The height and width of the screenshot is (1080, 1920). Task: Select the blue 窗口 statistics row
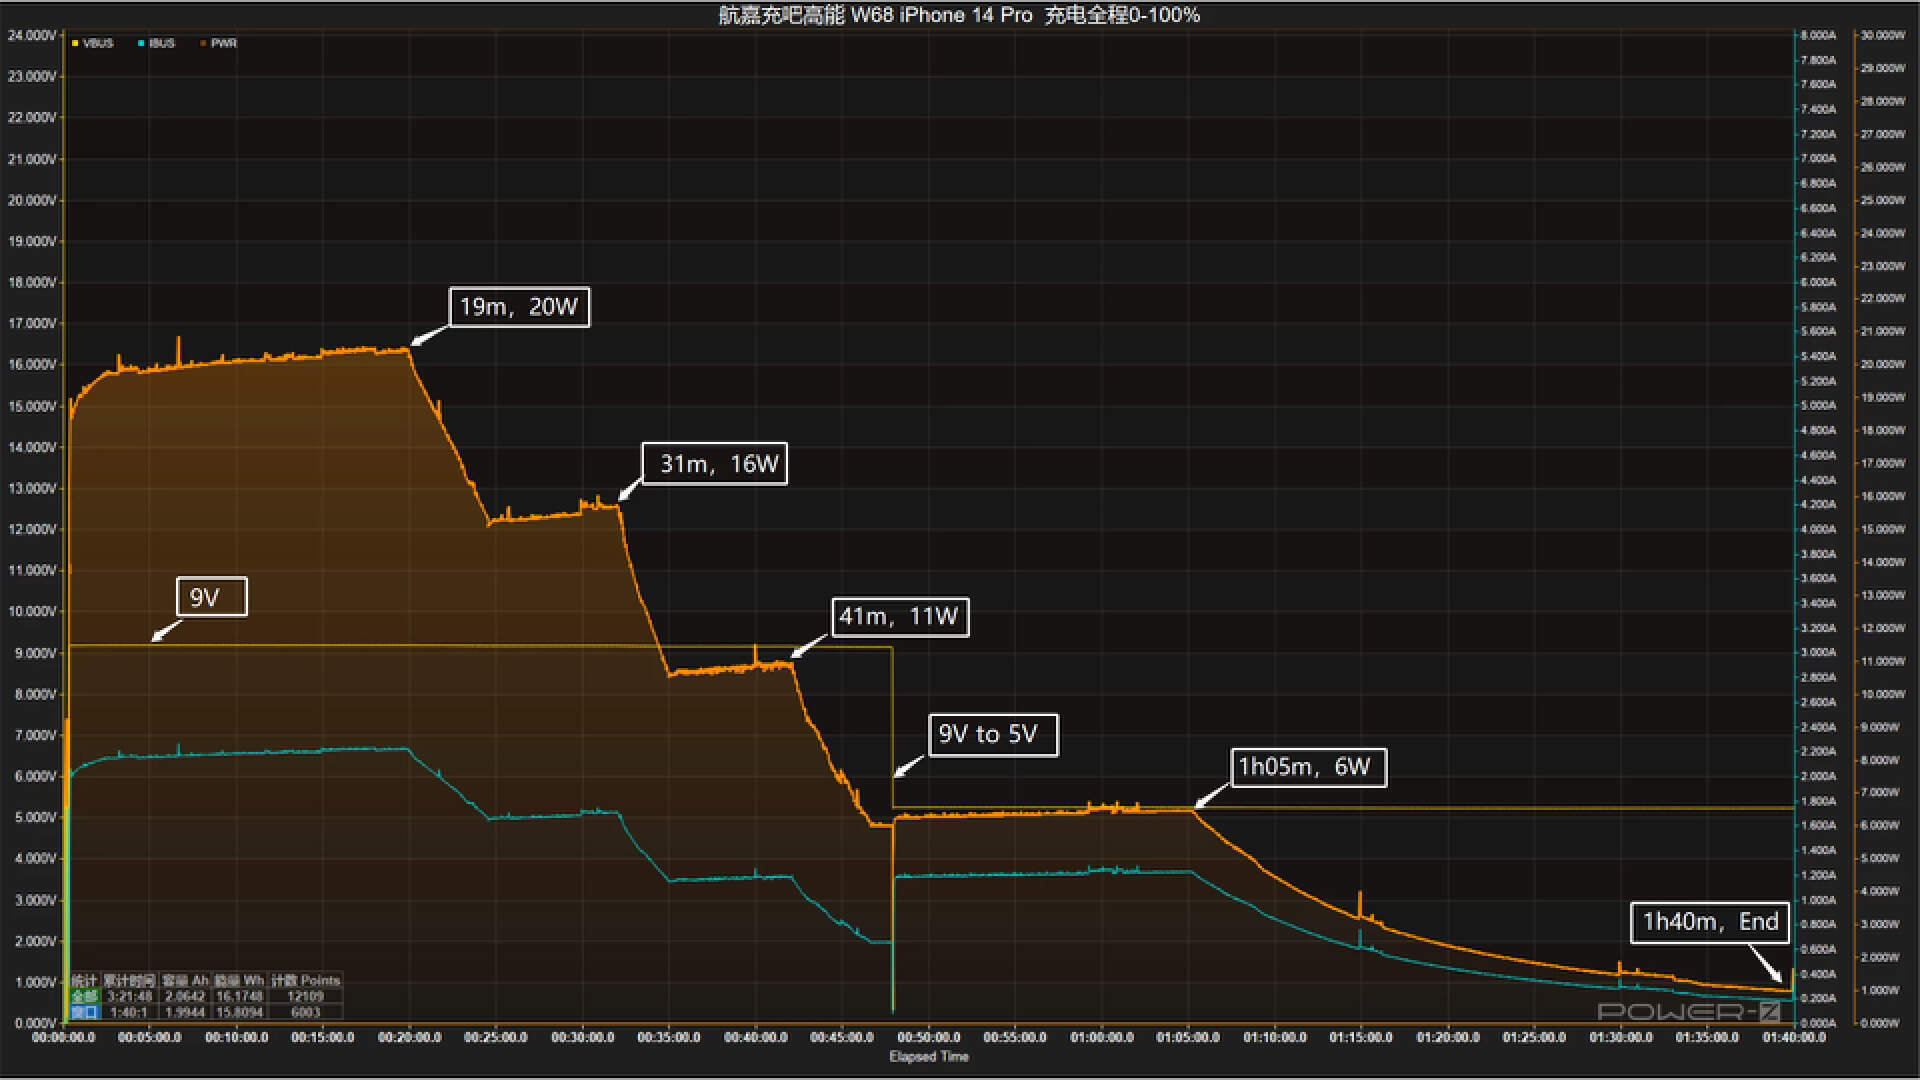84,1012
